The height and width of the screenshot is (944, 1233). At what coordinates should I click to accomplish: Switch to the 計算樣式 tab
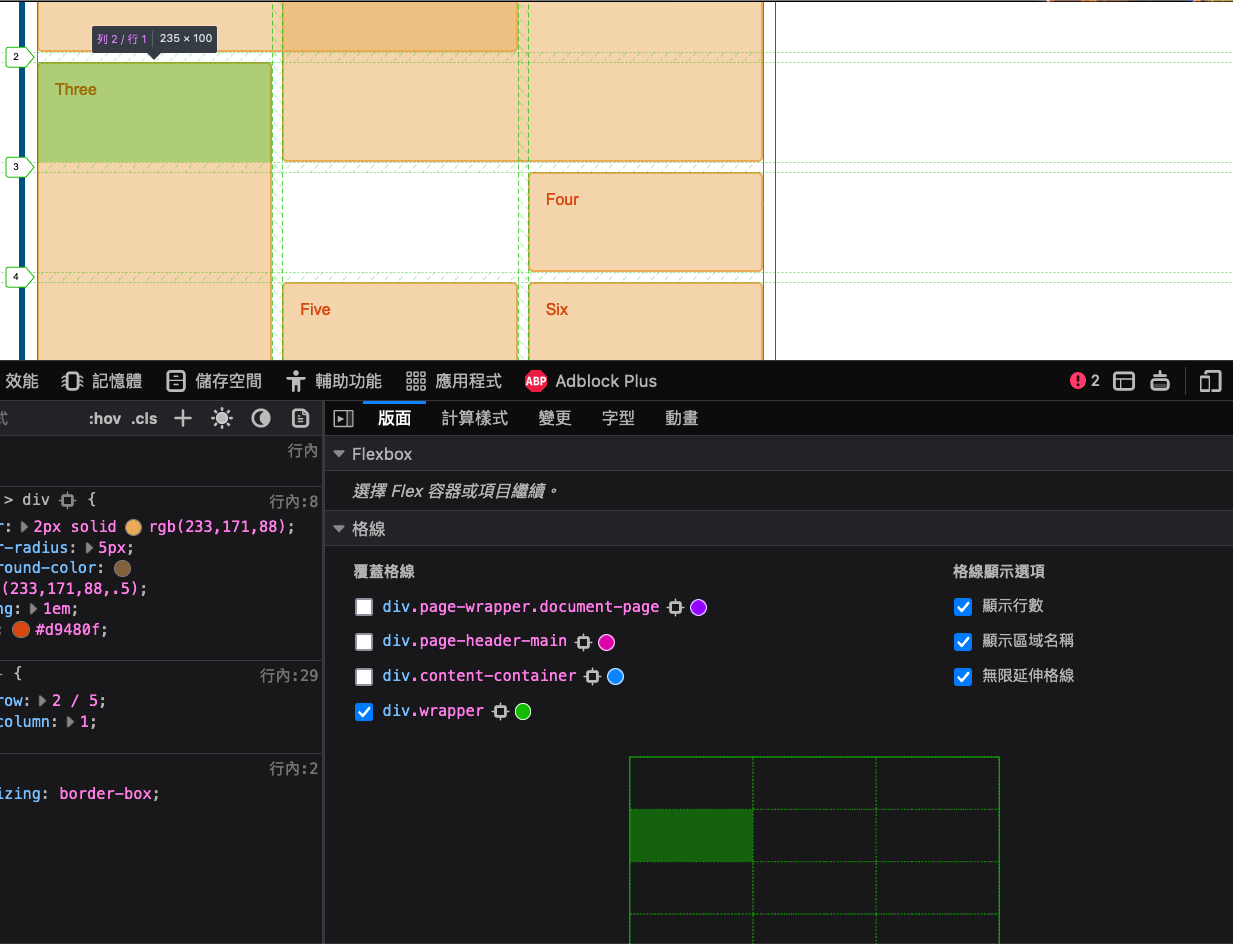pos(475,418)
